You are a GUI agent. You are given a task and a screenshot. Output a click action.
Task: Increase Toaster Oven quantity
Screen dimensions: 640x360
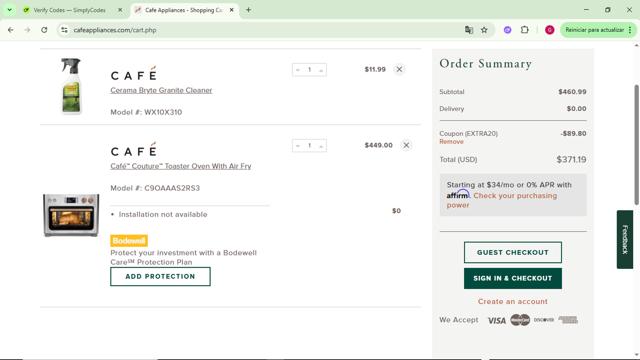(x=321, y=146)
